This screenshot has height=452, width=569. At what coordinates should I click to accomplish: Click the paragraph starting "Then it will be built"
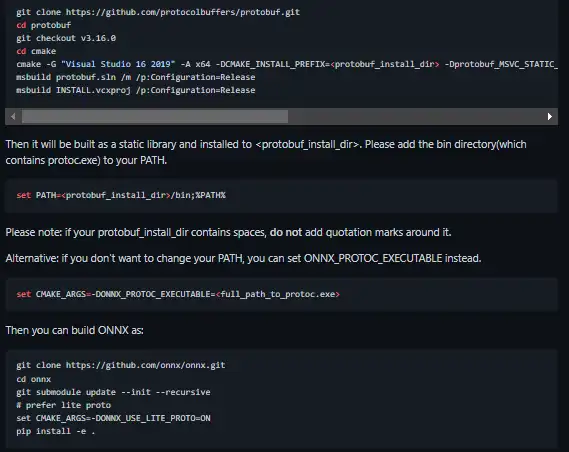click(x=266, y=152)
